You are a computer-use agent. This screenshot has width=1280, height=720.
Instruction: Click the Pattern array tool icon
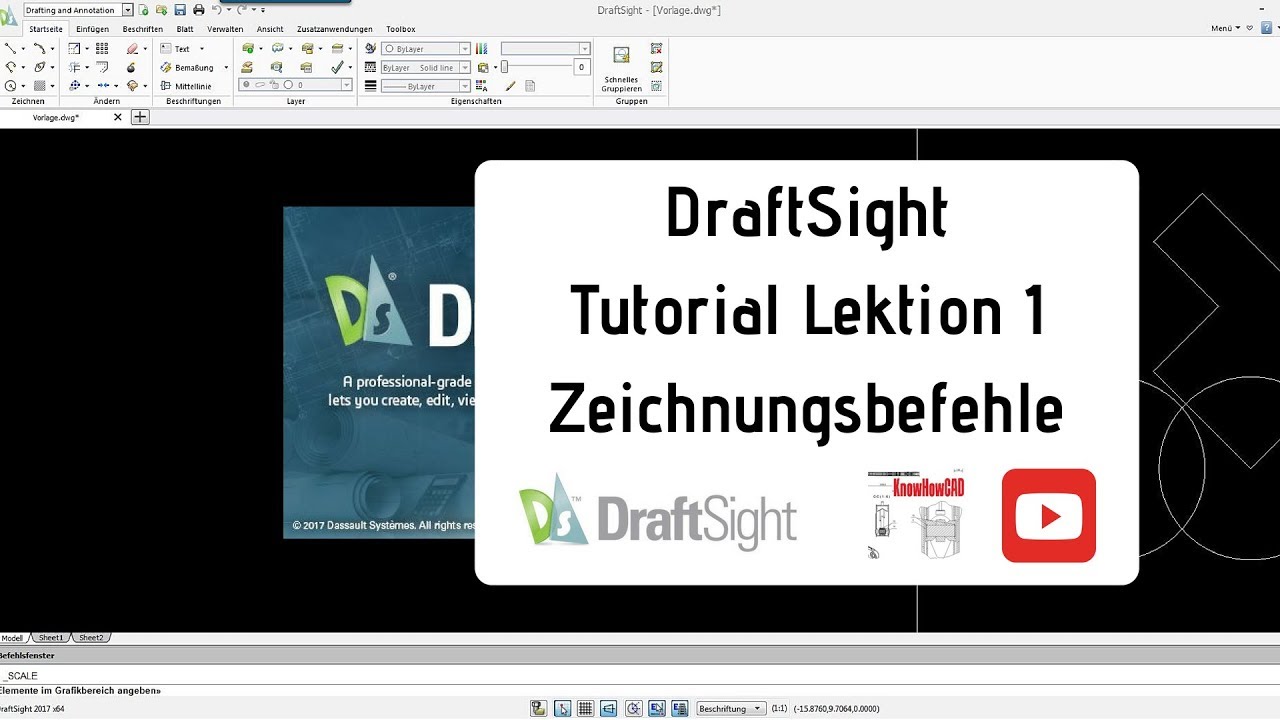click(102, 48)
